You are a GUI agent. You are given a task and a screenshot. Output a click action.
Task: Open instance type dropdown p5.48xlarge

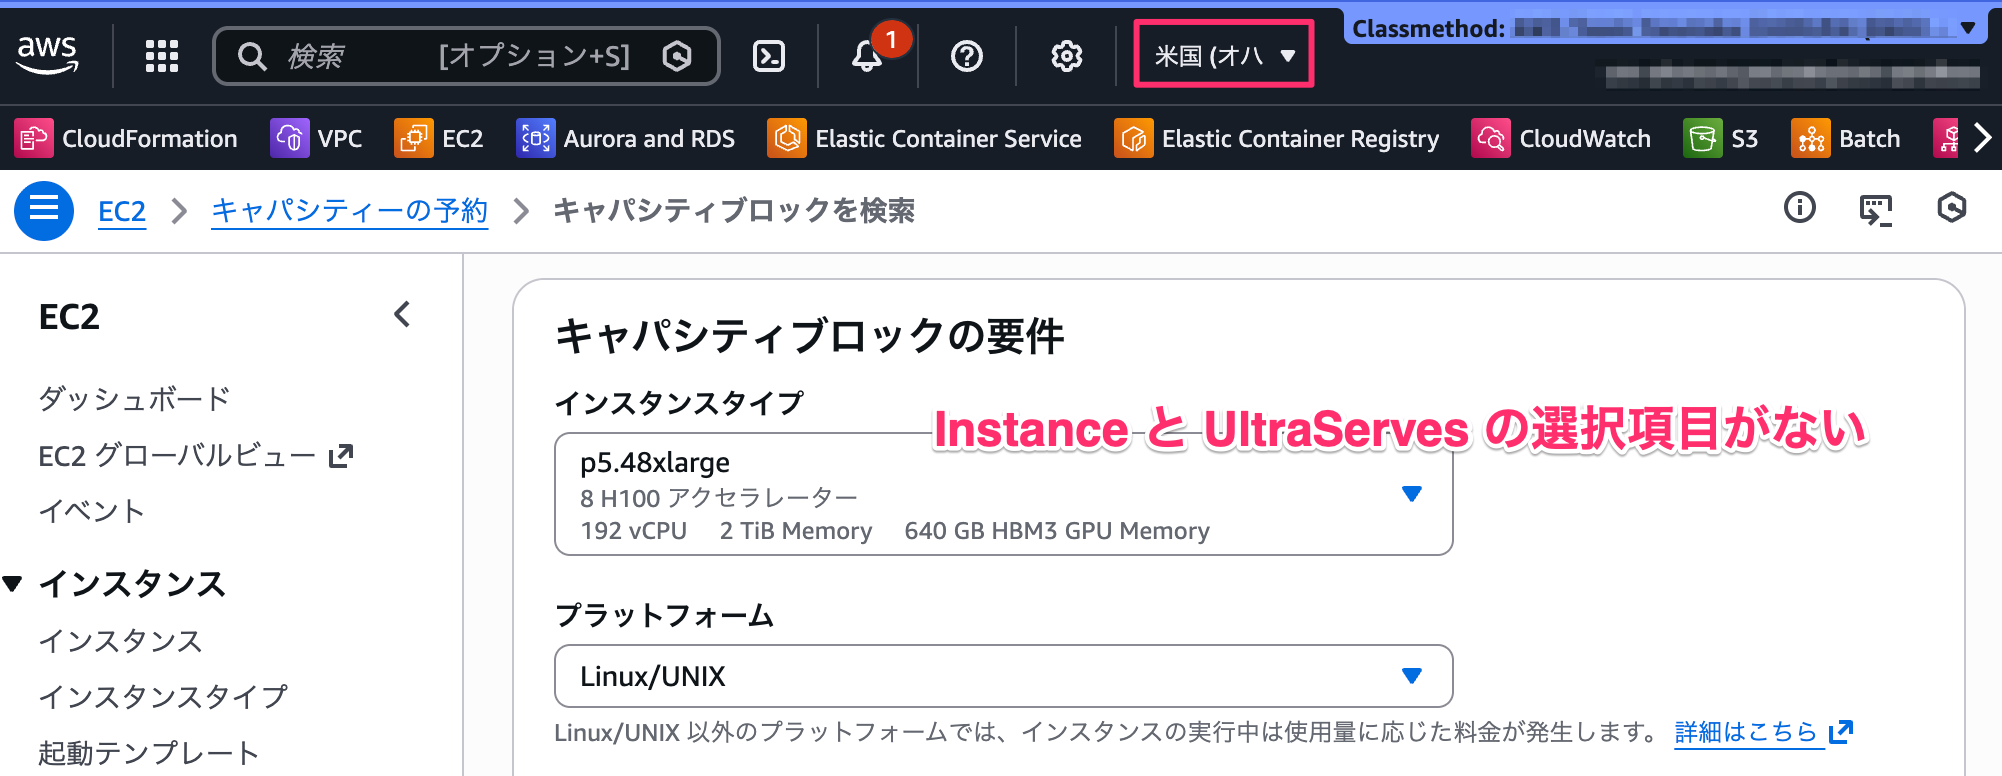coord(1003,494)
